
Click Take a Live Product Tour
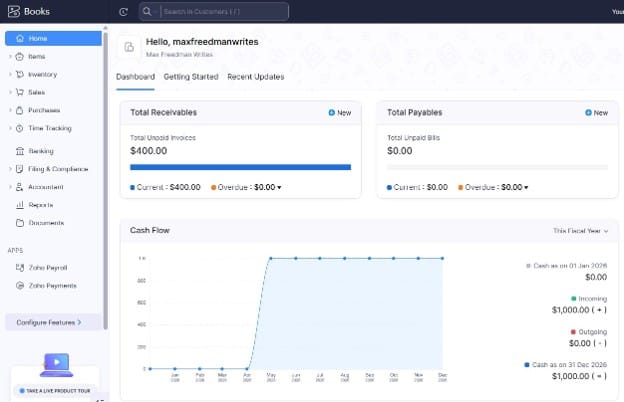pos(55,391)
